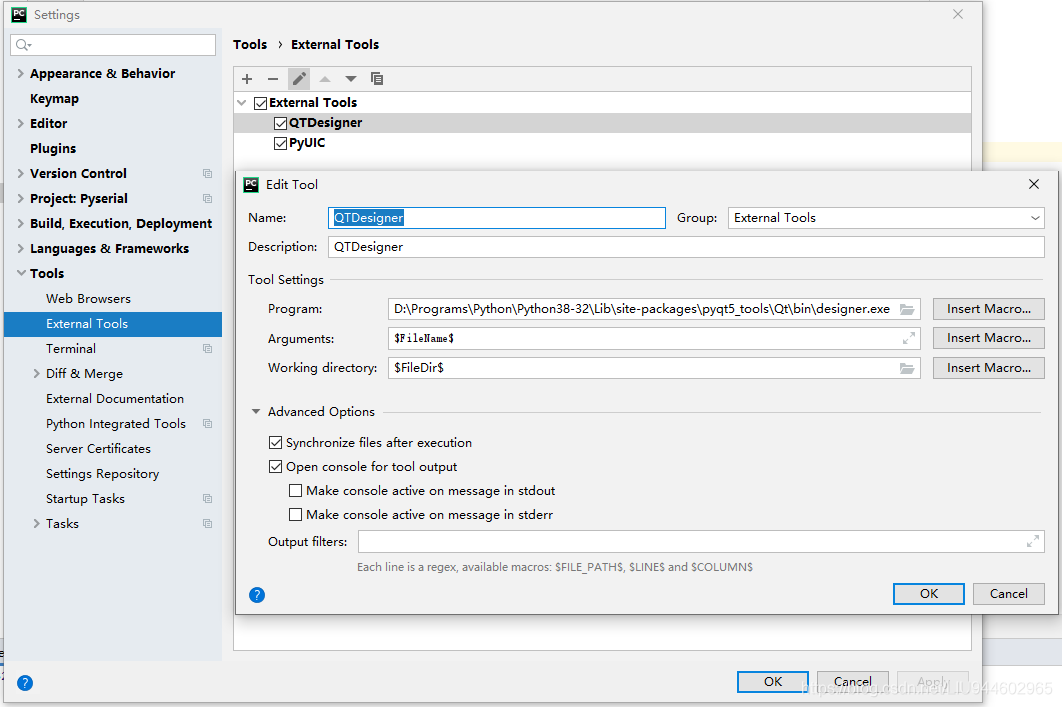Viewport: 1062px width, 707px height.
Task: Click project-level icon beside Python Integrated Tools
Action: tap(207, 424)
